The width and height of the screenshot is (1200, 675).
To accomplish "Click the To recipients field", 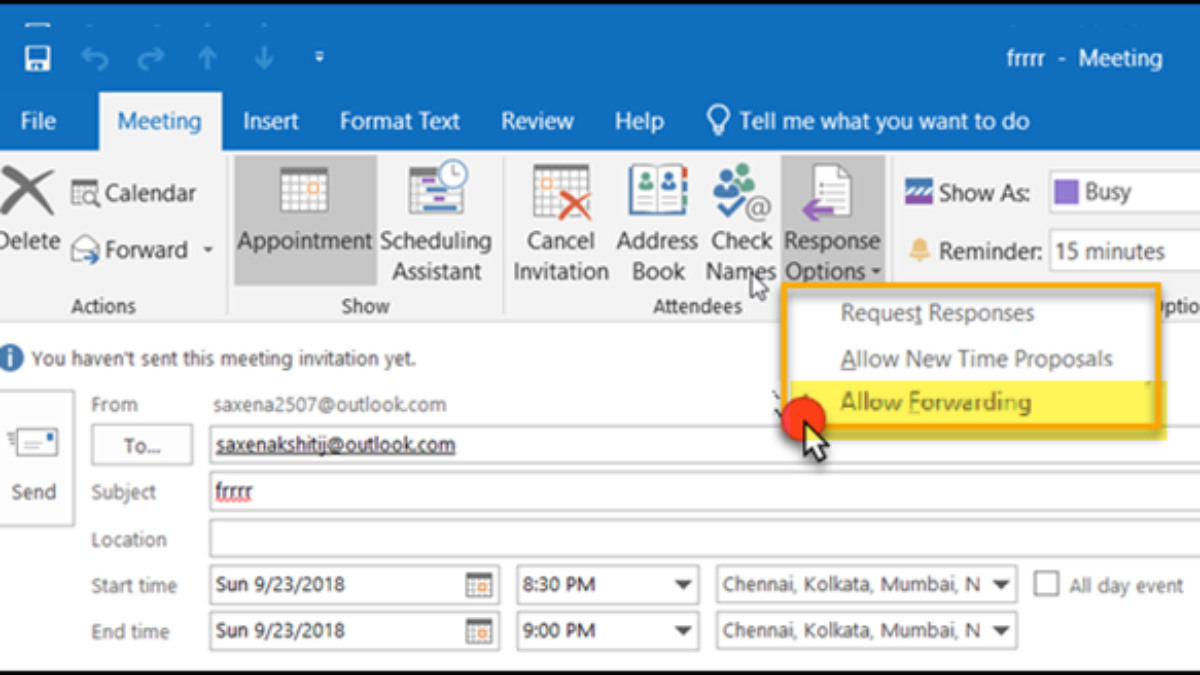I will 705,445.
